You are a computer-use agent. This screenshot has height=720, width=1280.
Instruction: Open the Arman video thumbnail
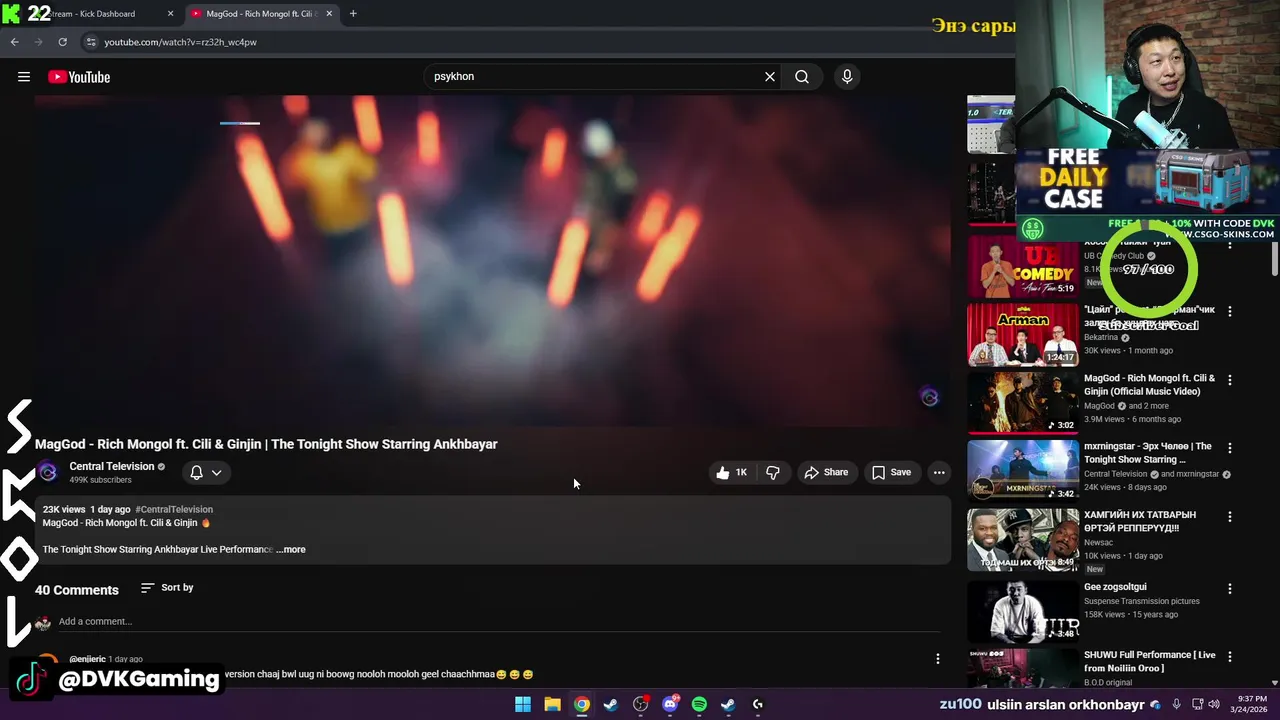(x=1022, y=334)
